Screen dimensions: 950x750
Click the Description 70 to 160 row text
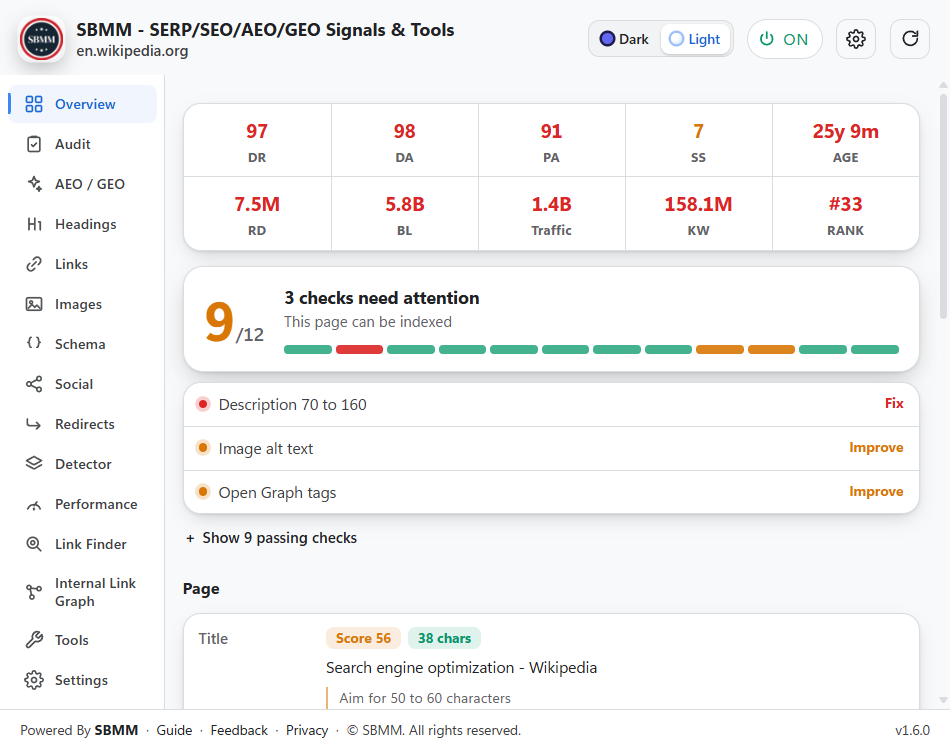click(293, 405)
